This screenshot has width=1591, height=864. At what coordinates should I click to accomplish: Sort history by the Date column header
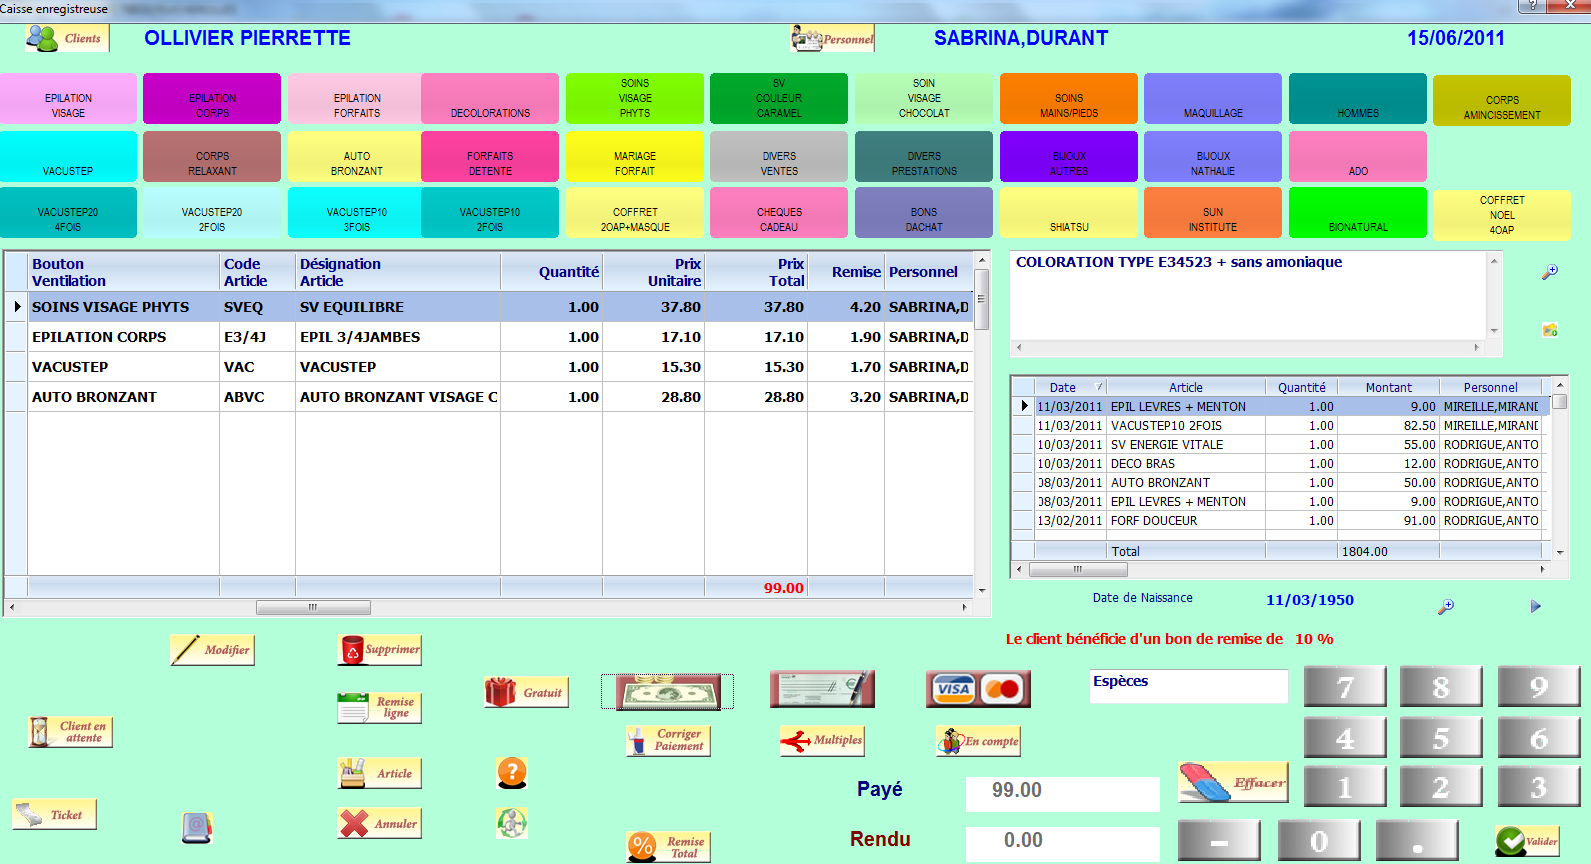[x=1062, y=387]
